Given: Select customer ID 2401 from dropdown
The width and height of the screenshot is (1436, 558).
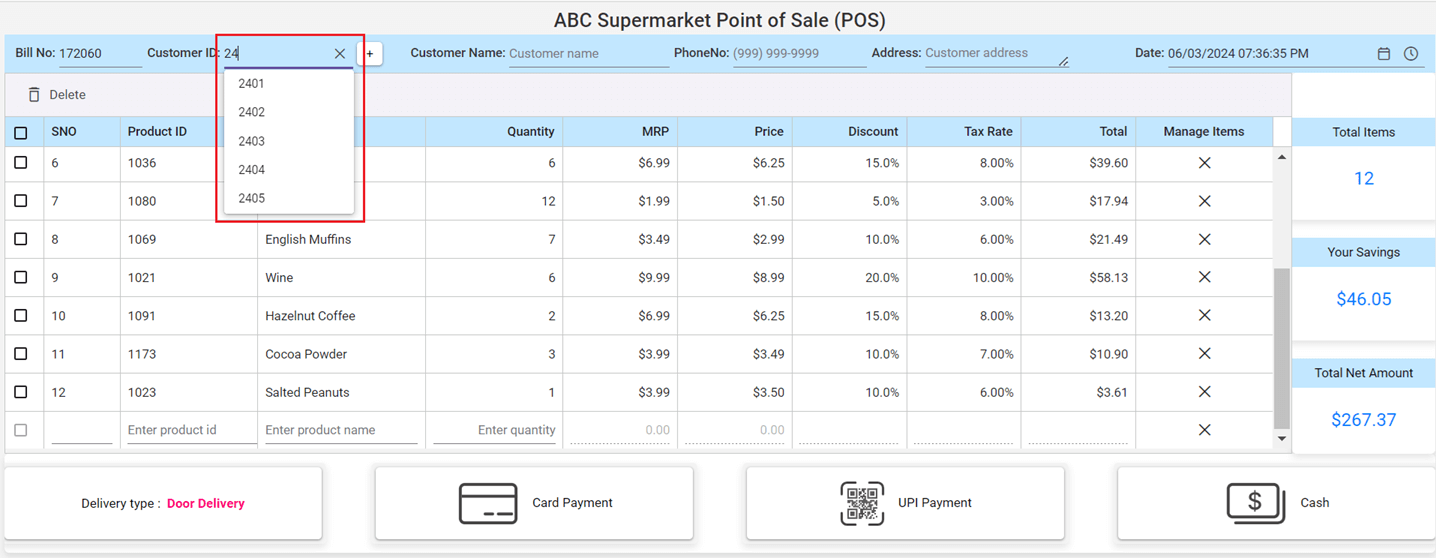Looking at the screenshot, I should pyautogui.click(x=252, y=84).
